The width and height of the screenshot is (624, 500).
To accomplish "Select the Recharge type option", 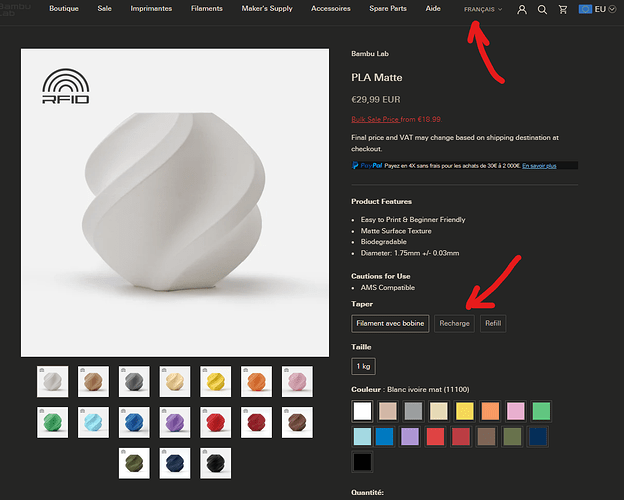I will [454, 323].
